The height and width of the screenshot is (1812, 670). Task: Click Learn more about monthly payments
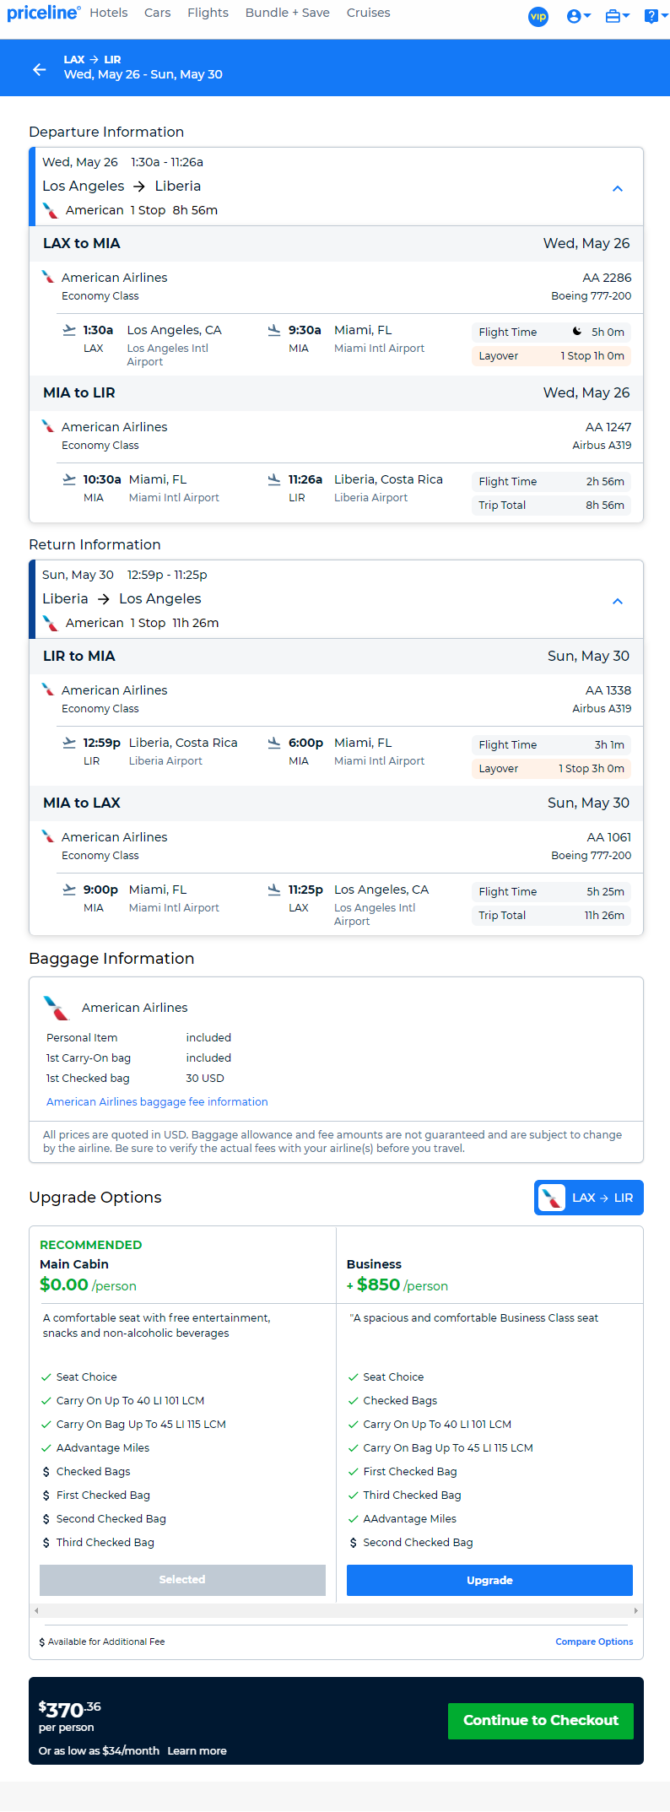pyautogui.click(x=197, y=1751)
